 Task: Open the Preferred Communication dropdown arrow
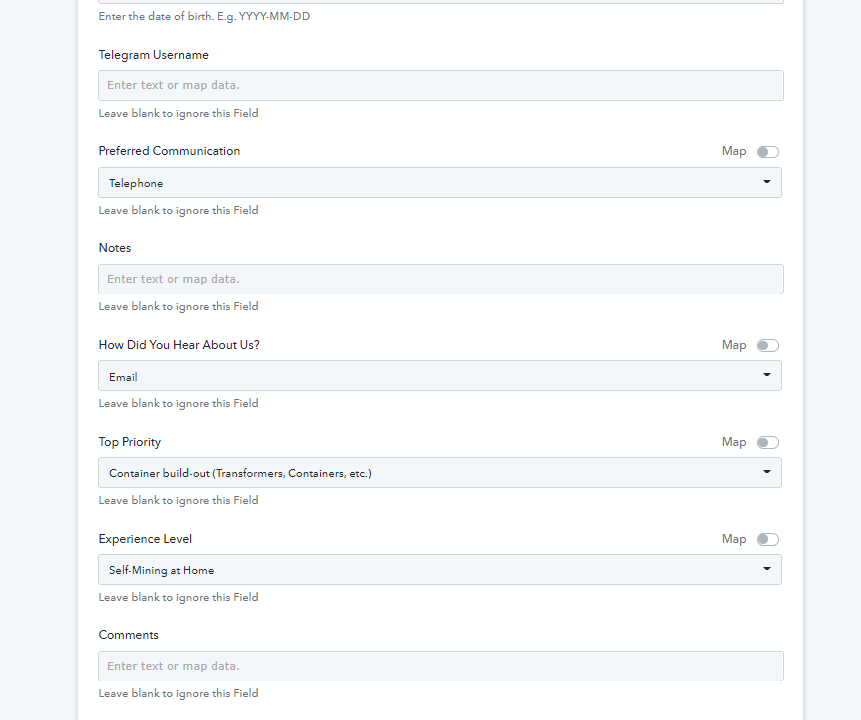767,182
